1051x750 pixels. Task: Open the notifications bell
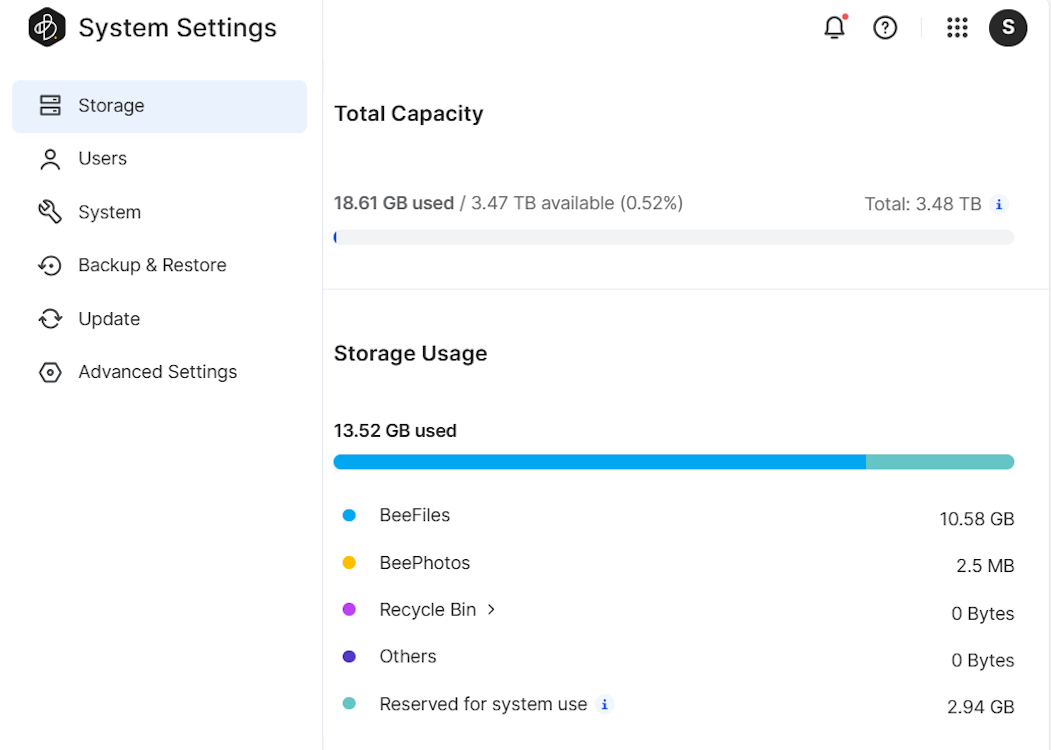point(834,28)
